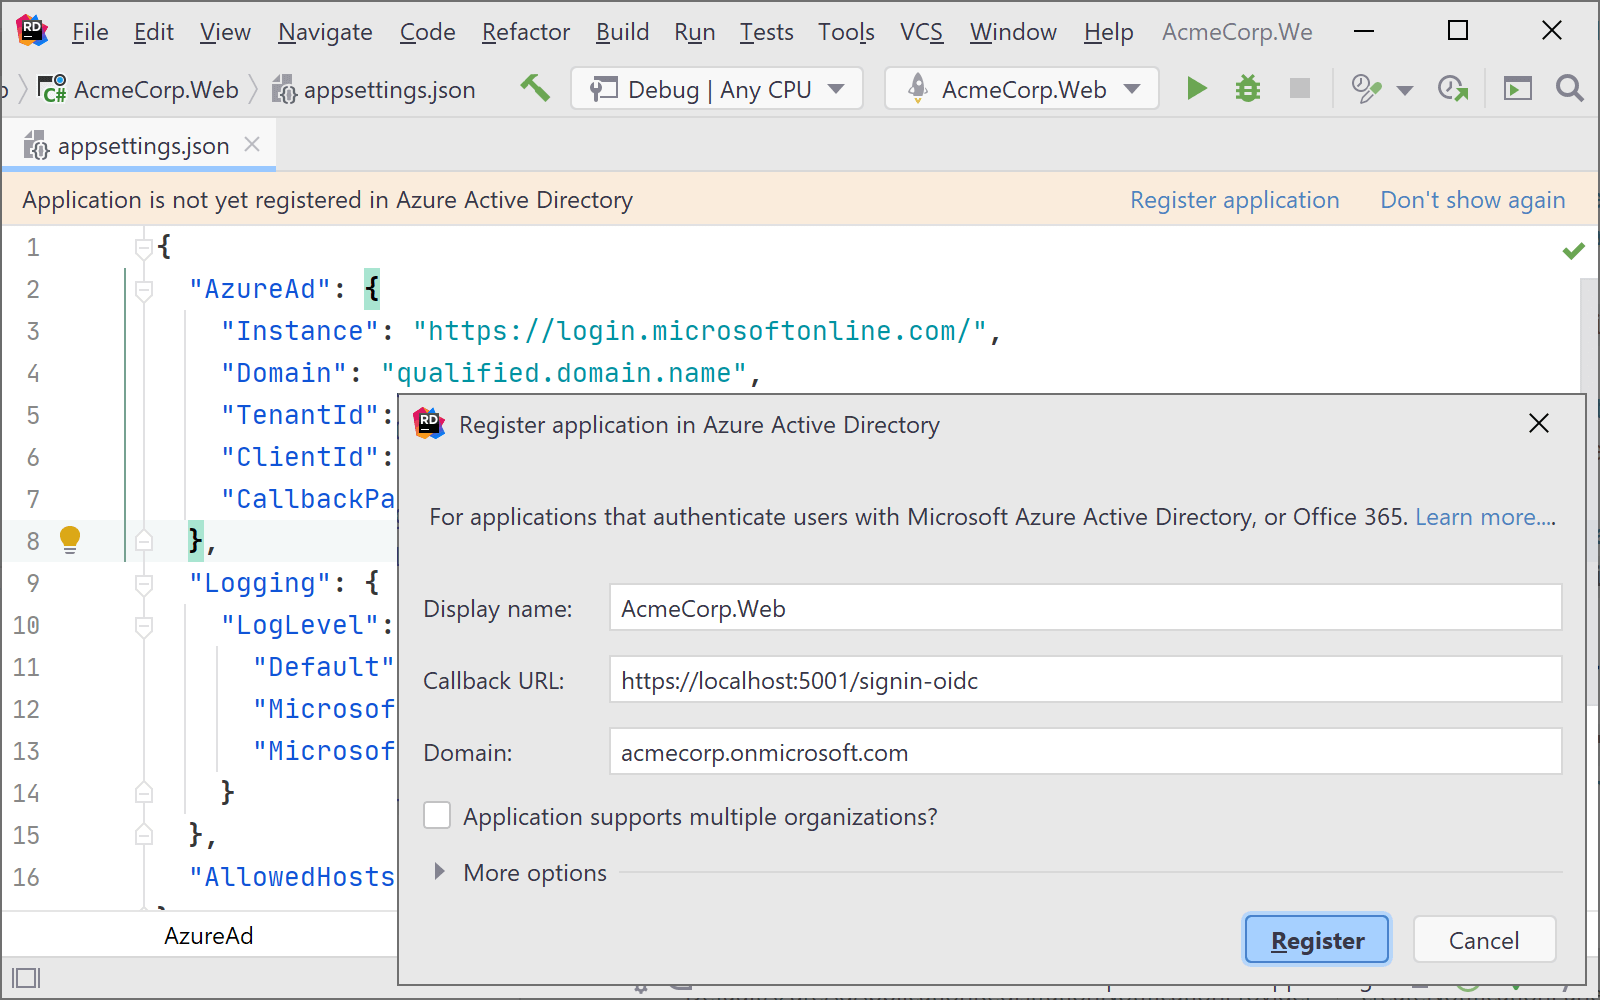Click the Search Everywhere magnifier icon
This screenshot has height=1000, width=1600.
coord(1569,89)
